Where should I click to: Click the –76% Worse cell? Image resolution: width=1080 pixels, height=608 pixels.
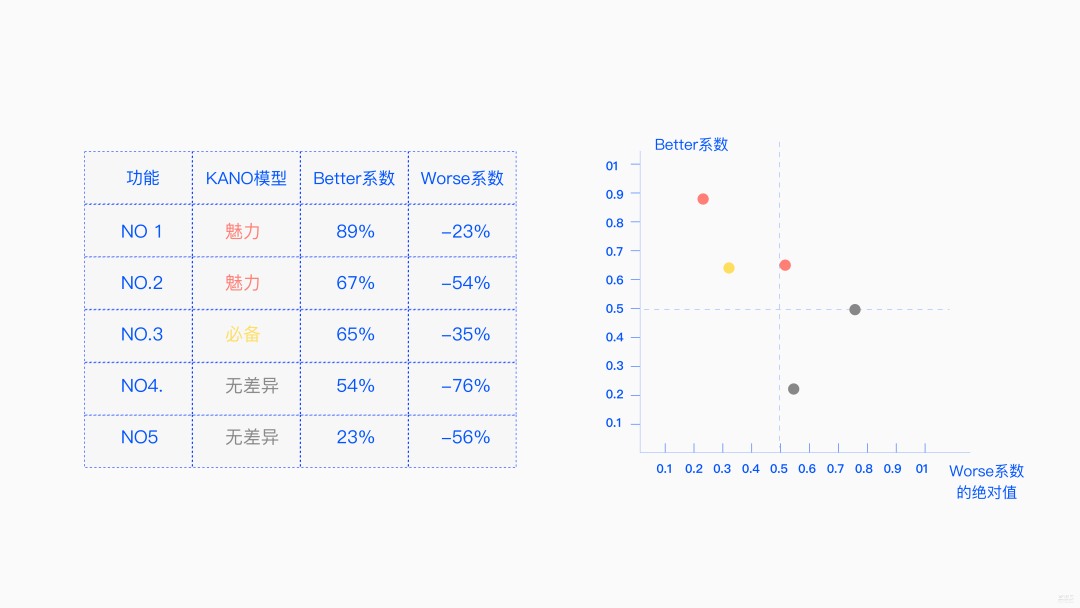pyautogui.click(x=466, y=386)
